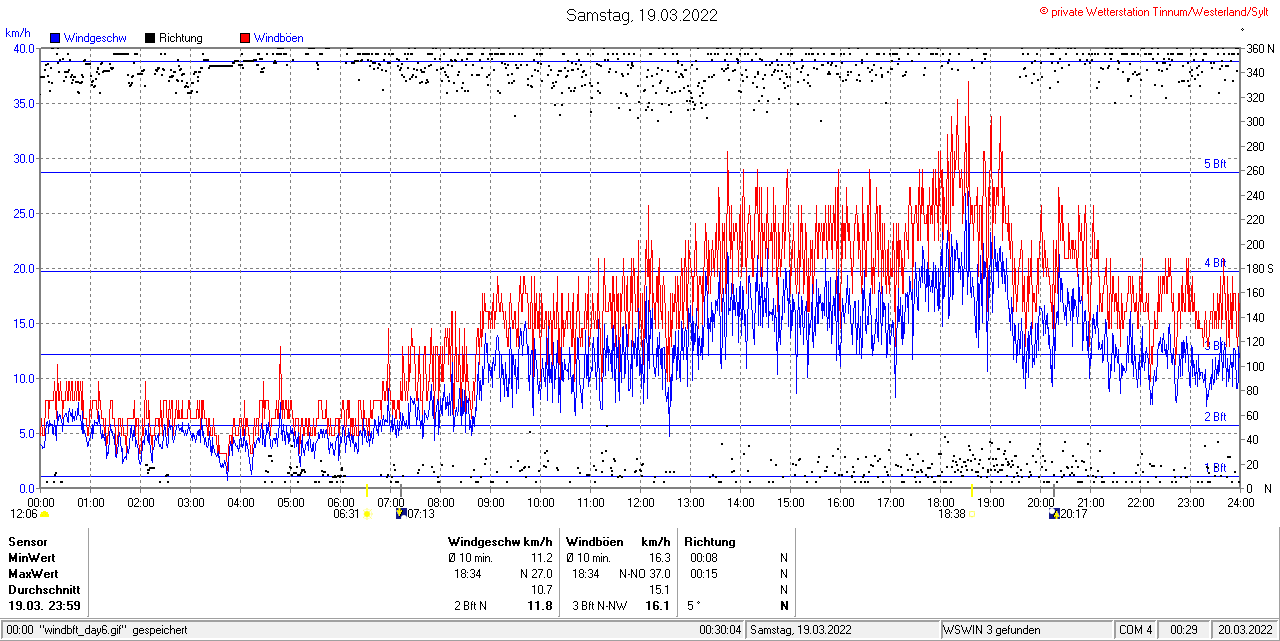Click the 00:15 direction max time

click(703, 574)
